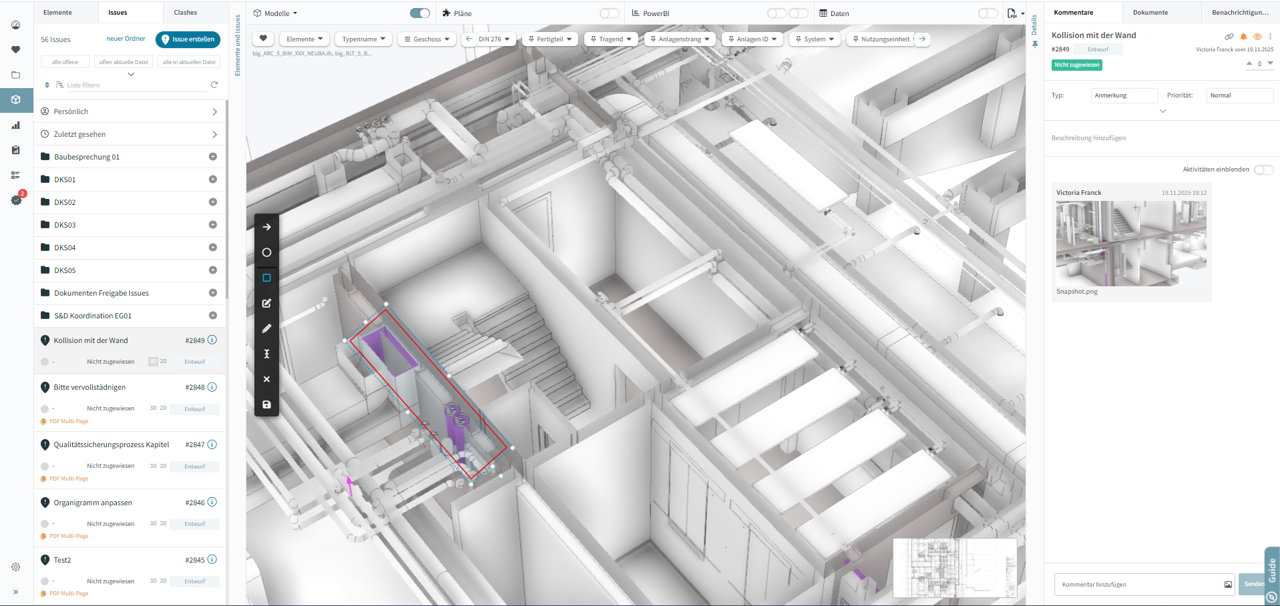Open the Dokumente tab
The image size is (1280, 606).
(x=1150, y=12)
